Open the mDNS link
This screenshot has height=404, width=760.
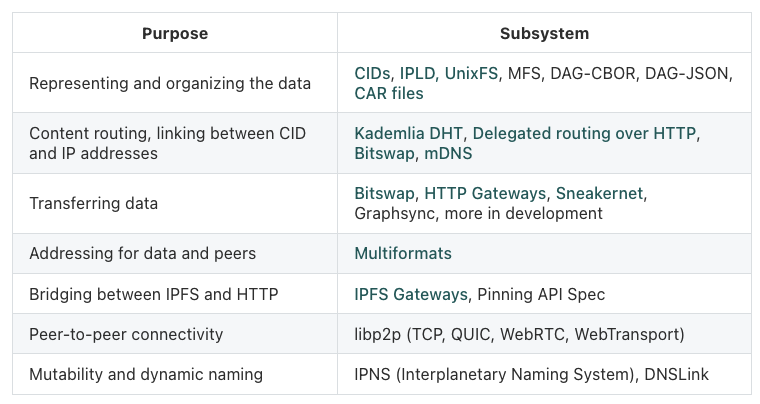[x=448, y=154]
